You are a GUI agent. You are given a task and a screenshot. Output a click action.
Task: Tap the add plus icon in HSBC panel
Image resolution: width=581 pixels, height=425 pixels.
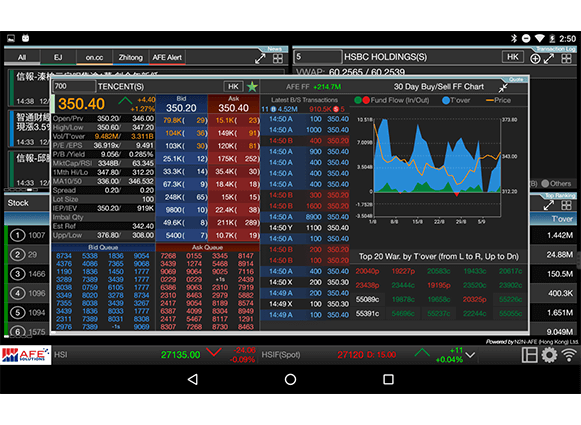tap(535, 59)
